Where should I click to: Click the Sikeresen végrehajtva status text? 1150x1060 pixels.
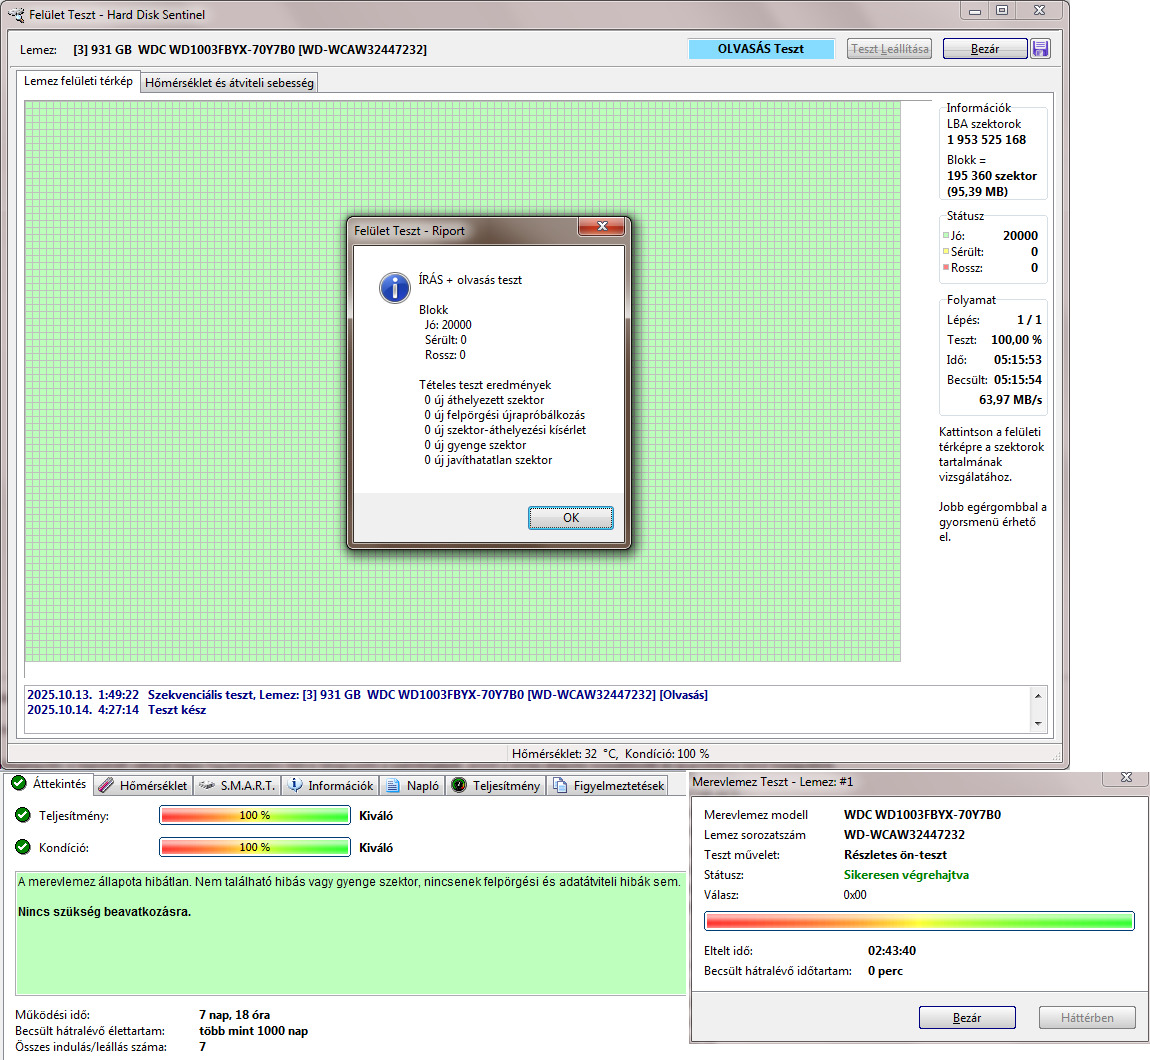point(906,874)
